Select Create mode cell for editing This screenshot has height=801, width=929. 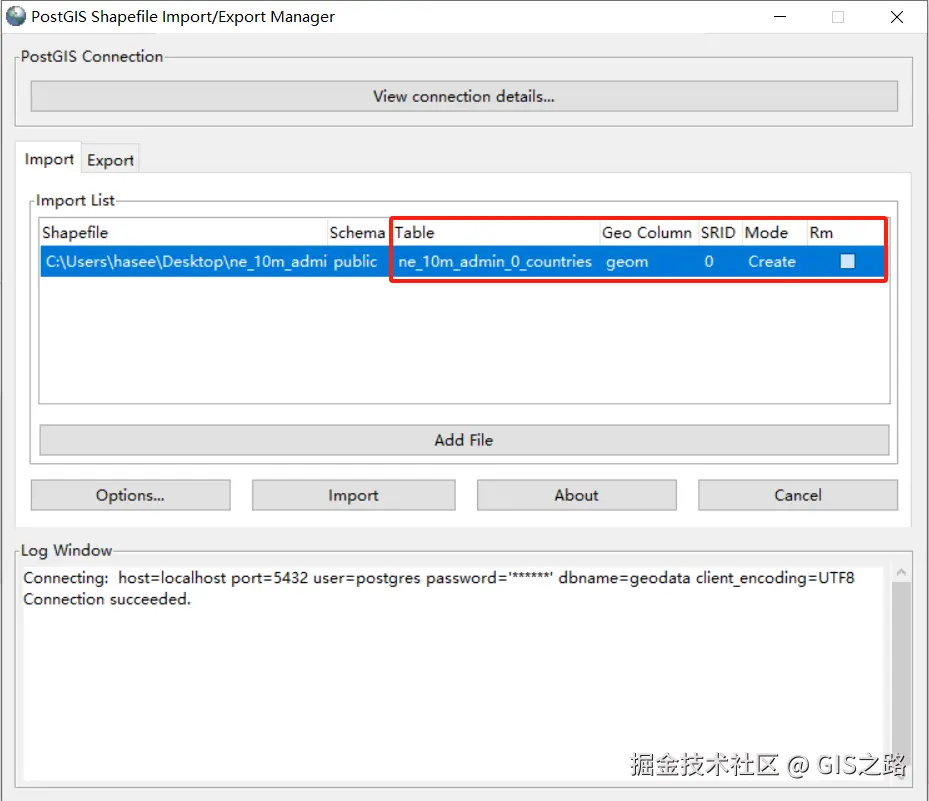point(774,261)
